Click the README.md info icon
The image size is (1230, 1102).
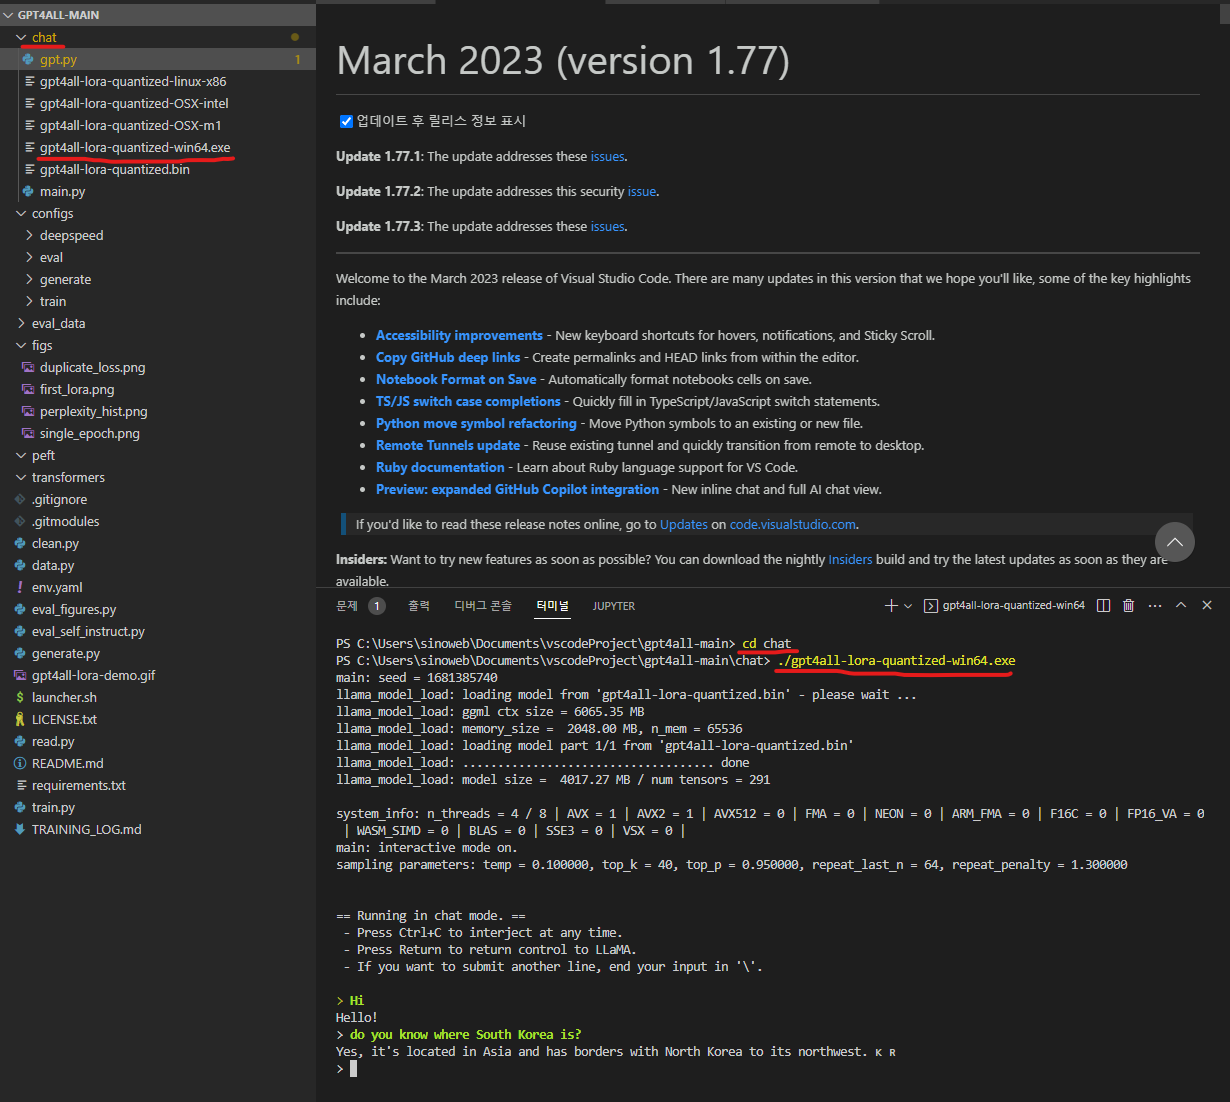(20, 763)
